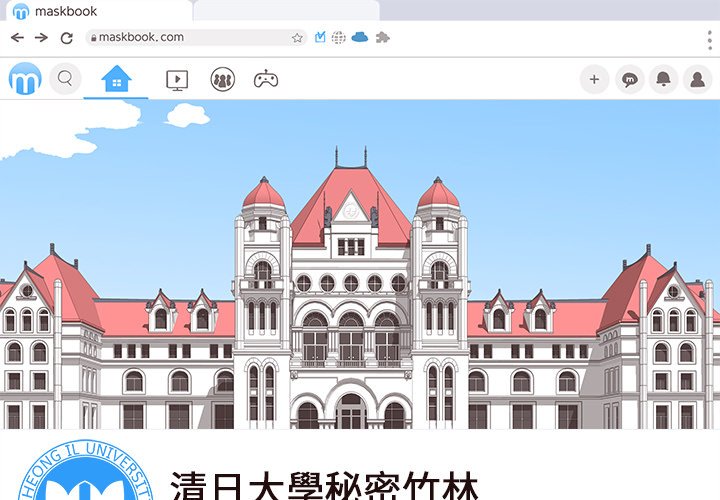Viewport: 720px width, 500px height.
Task: Open the maskbook search button
Action: 65,78
